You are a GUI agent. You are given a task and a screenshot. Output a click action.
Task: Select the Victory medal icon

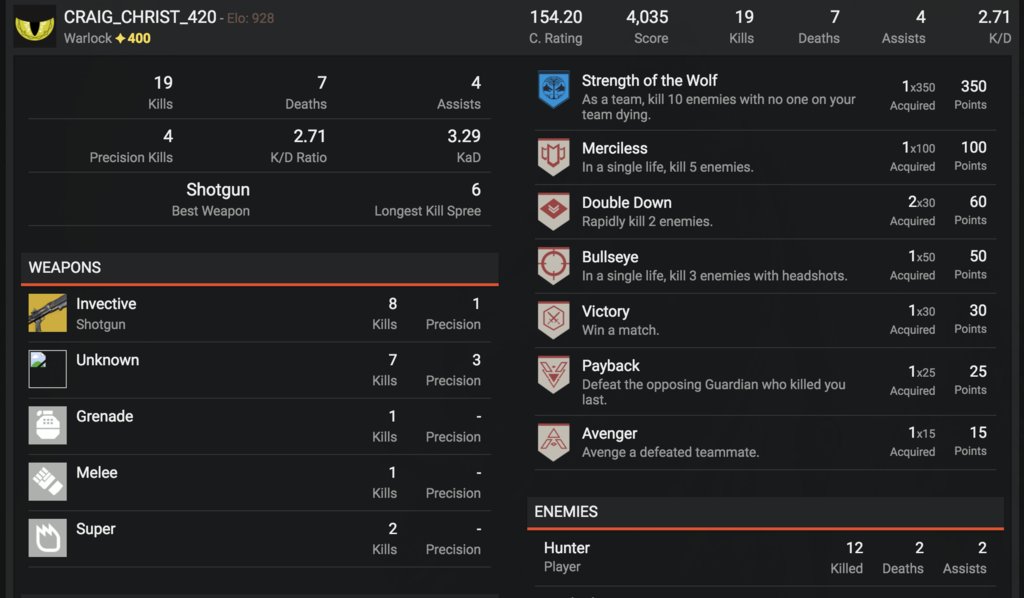click(554, 320)
